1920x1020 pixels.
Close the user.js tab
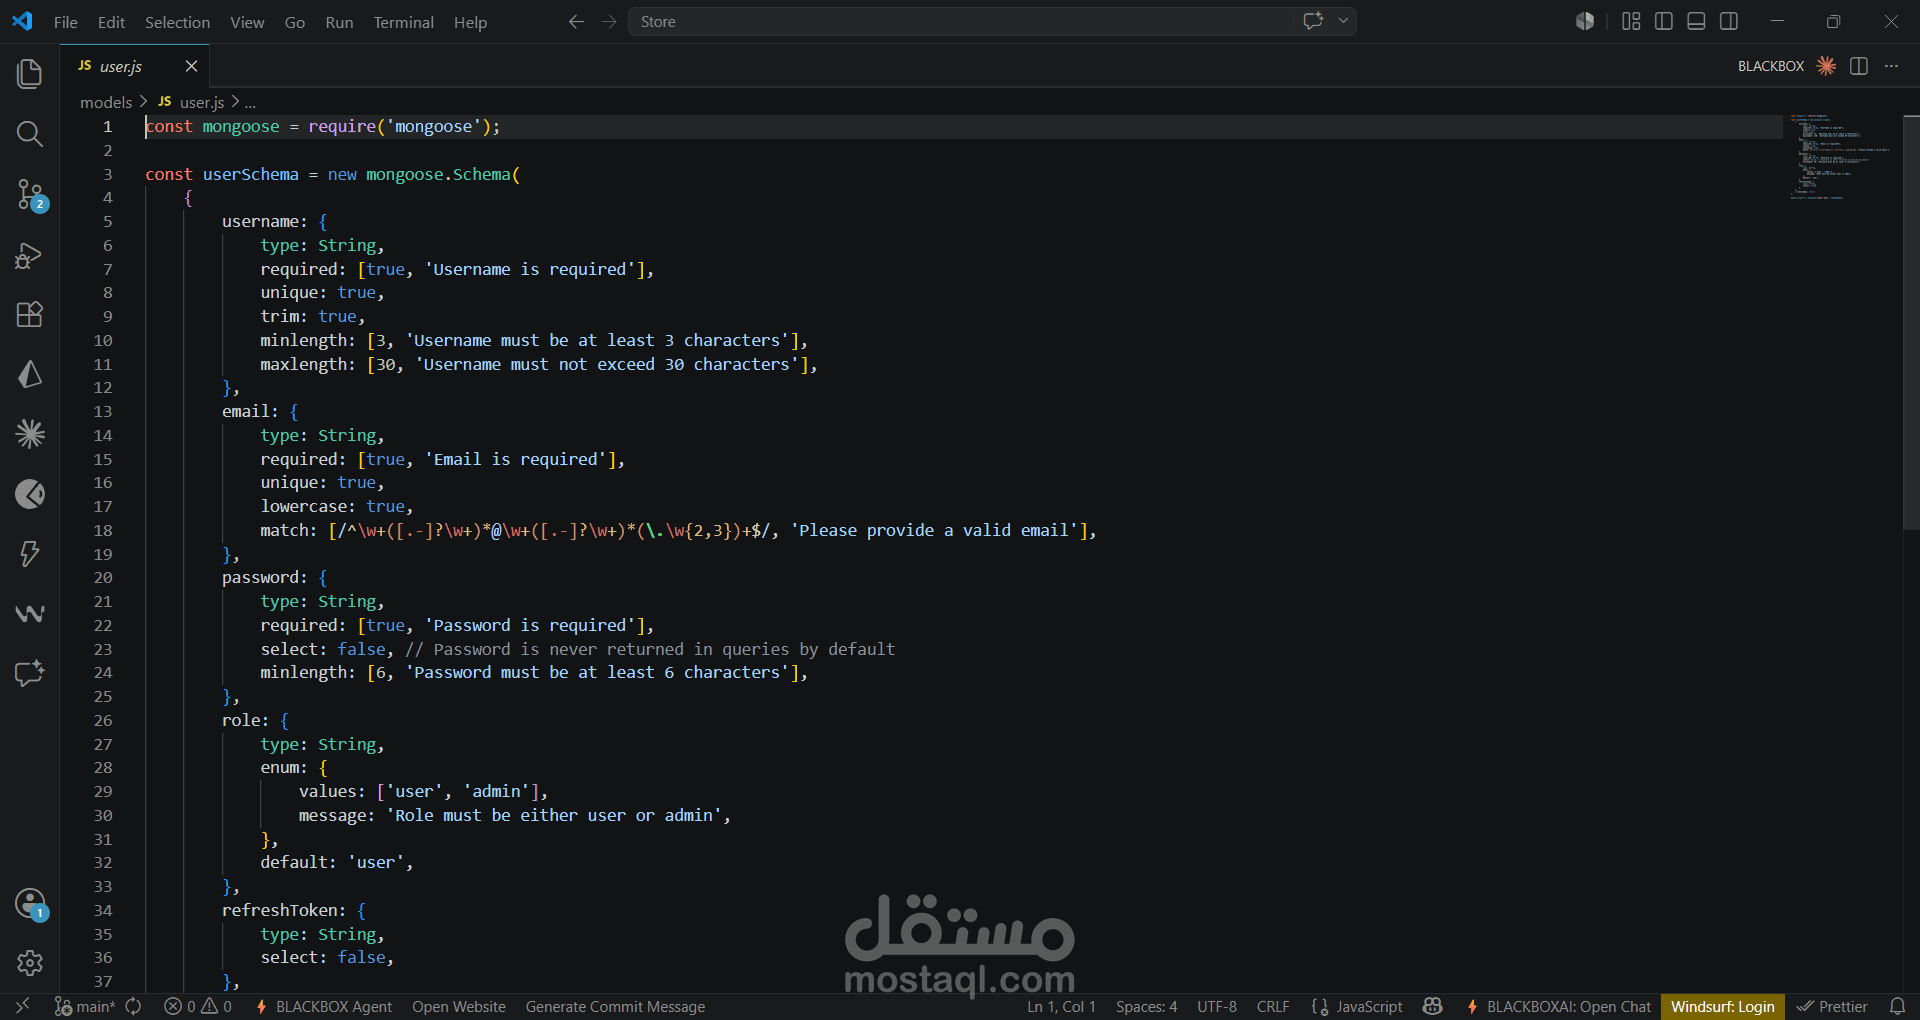pyautogui.click(x=191, y=66)
